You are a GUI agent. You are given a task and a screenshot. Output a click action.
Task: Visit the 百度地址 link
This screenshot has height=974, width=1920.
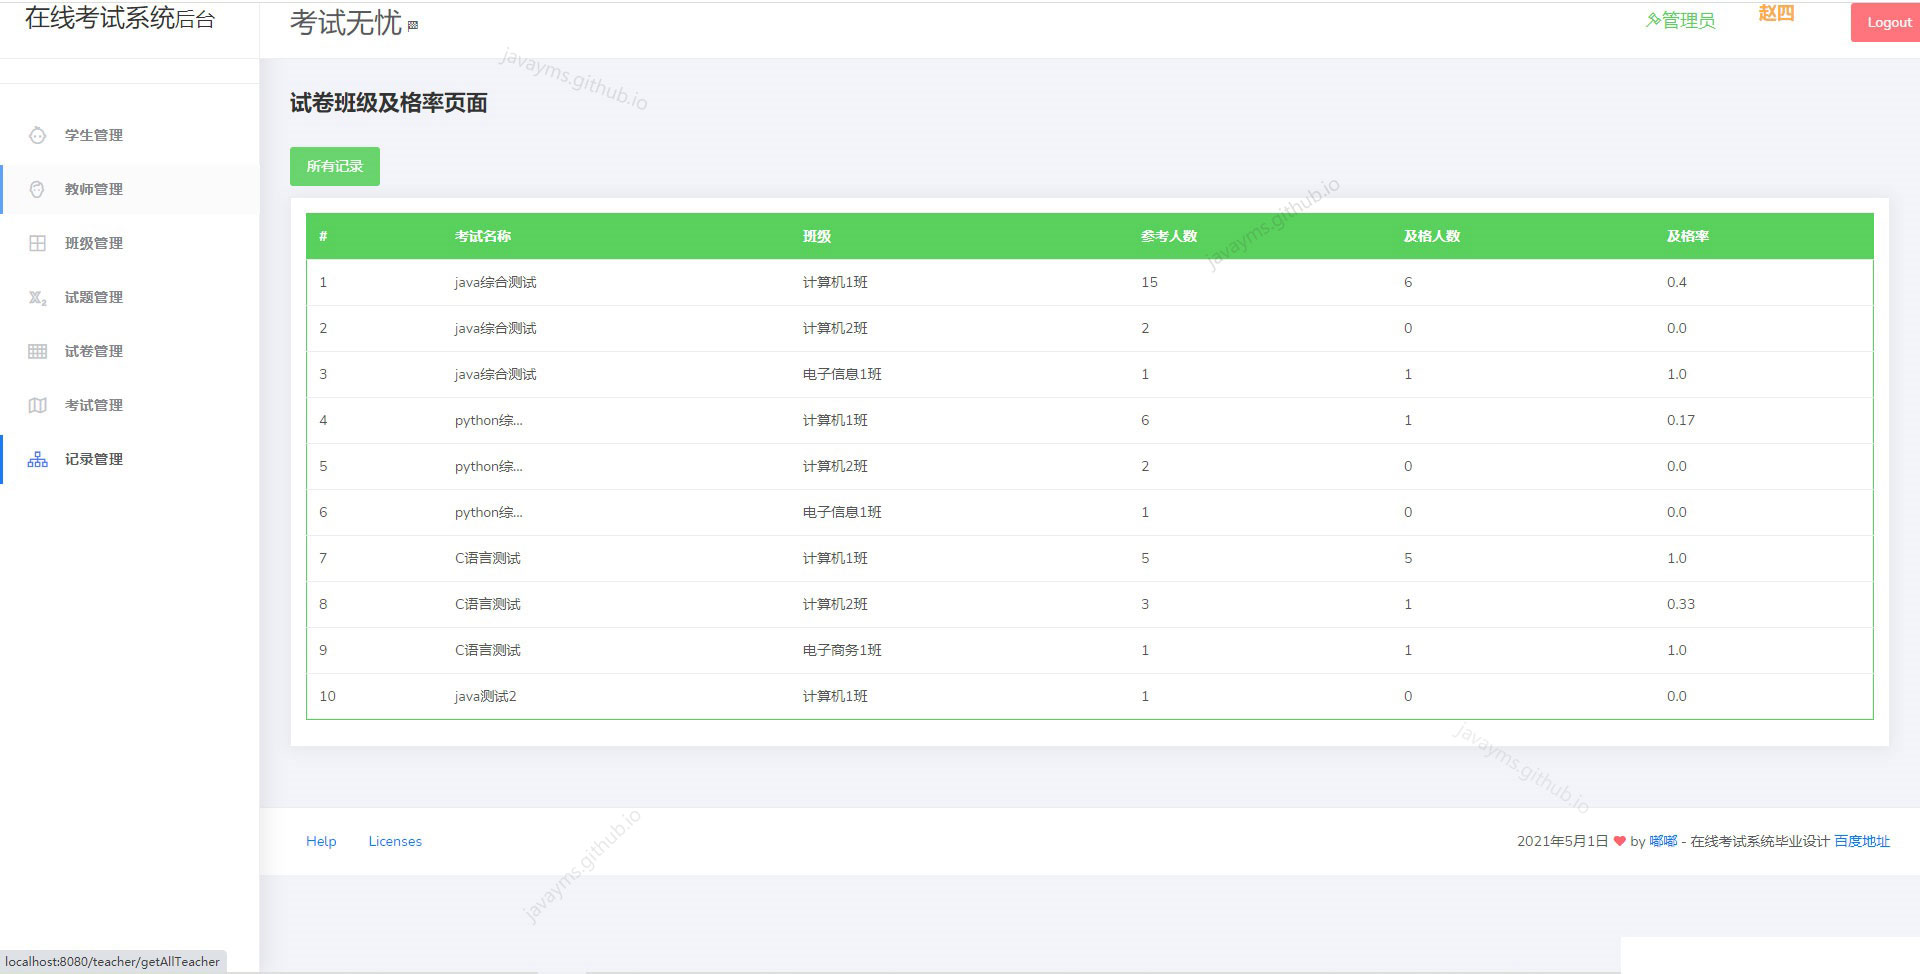coord(1862,841)
